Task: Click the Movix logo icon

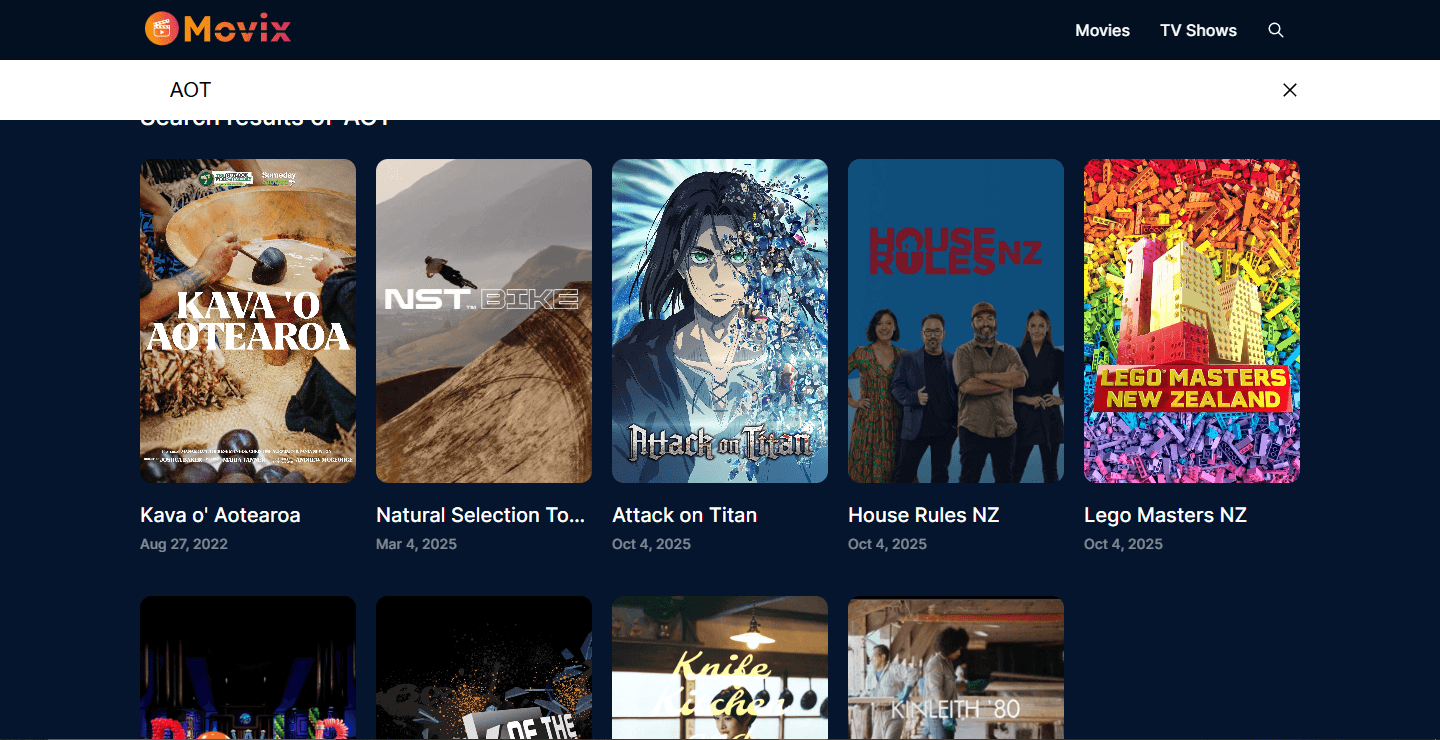Action: click(x=161, y=28)
